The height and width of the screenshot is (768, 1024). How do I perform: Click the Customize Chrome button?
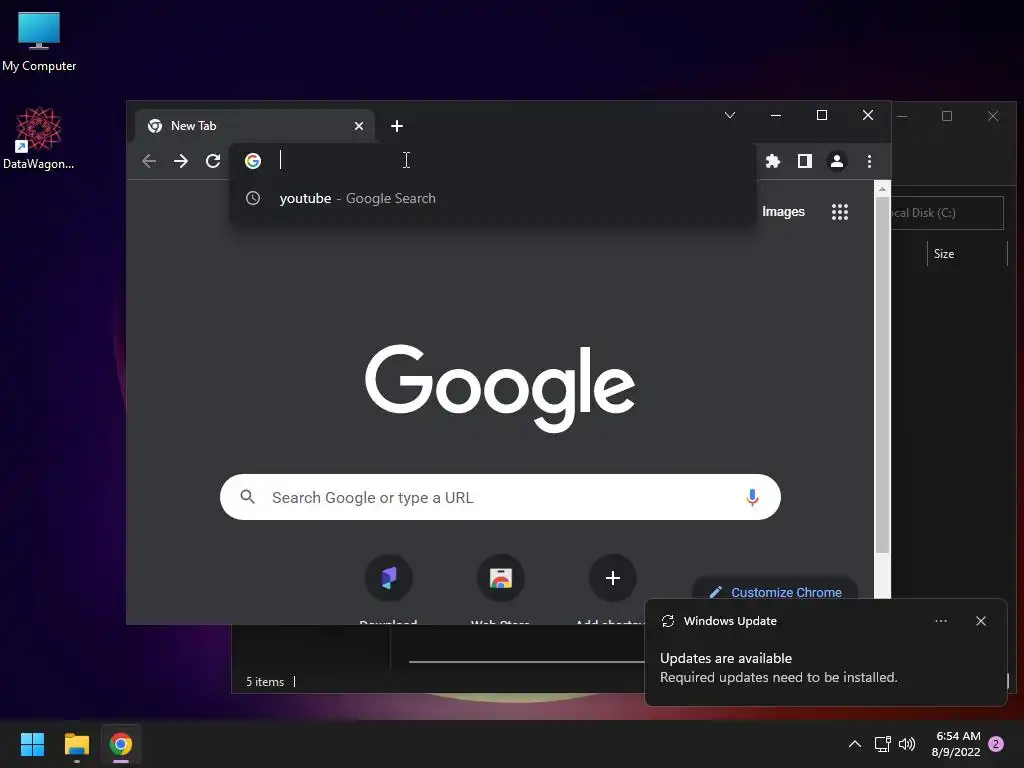click(775, 592)
